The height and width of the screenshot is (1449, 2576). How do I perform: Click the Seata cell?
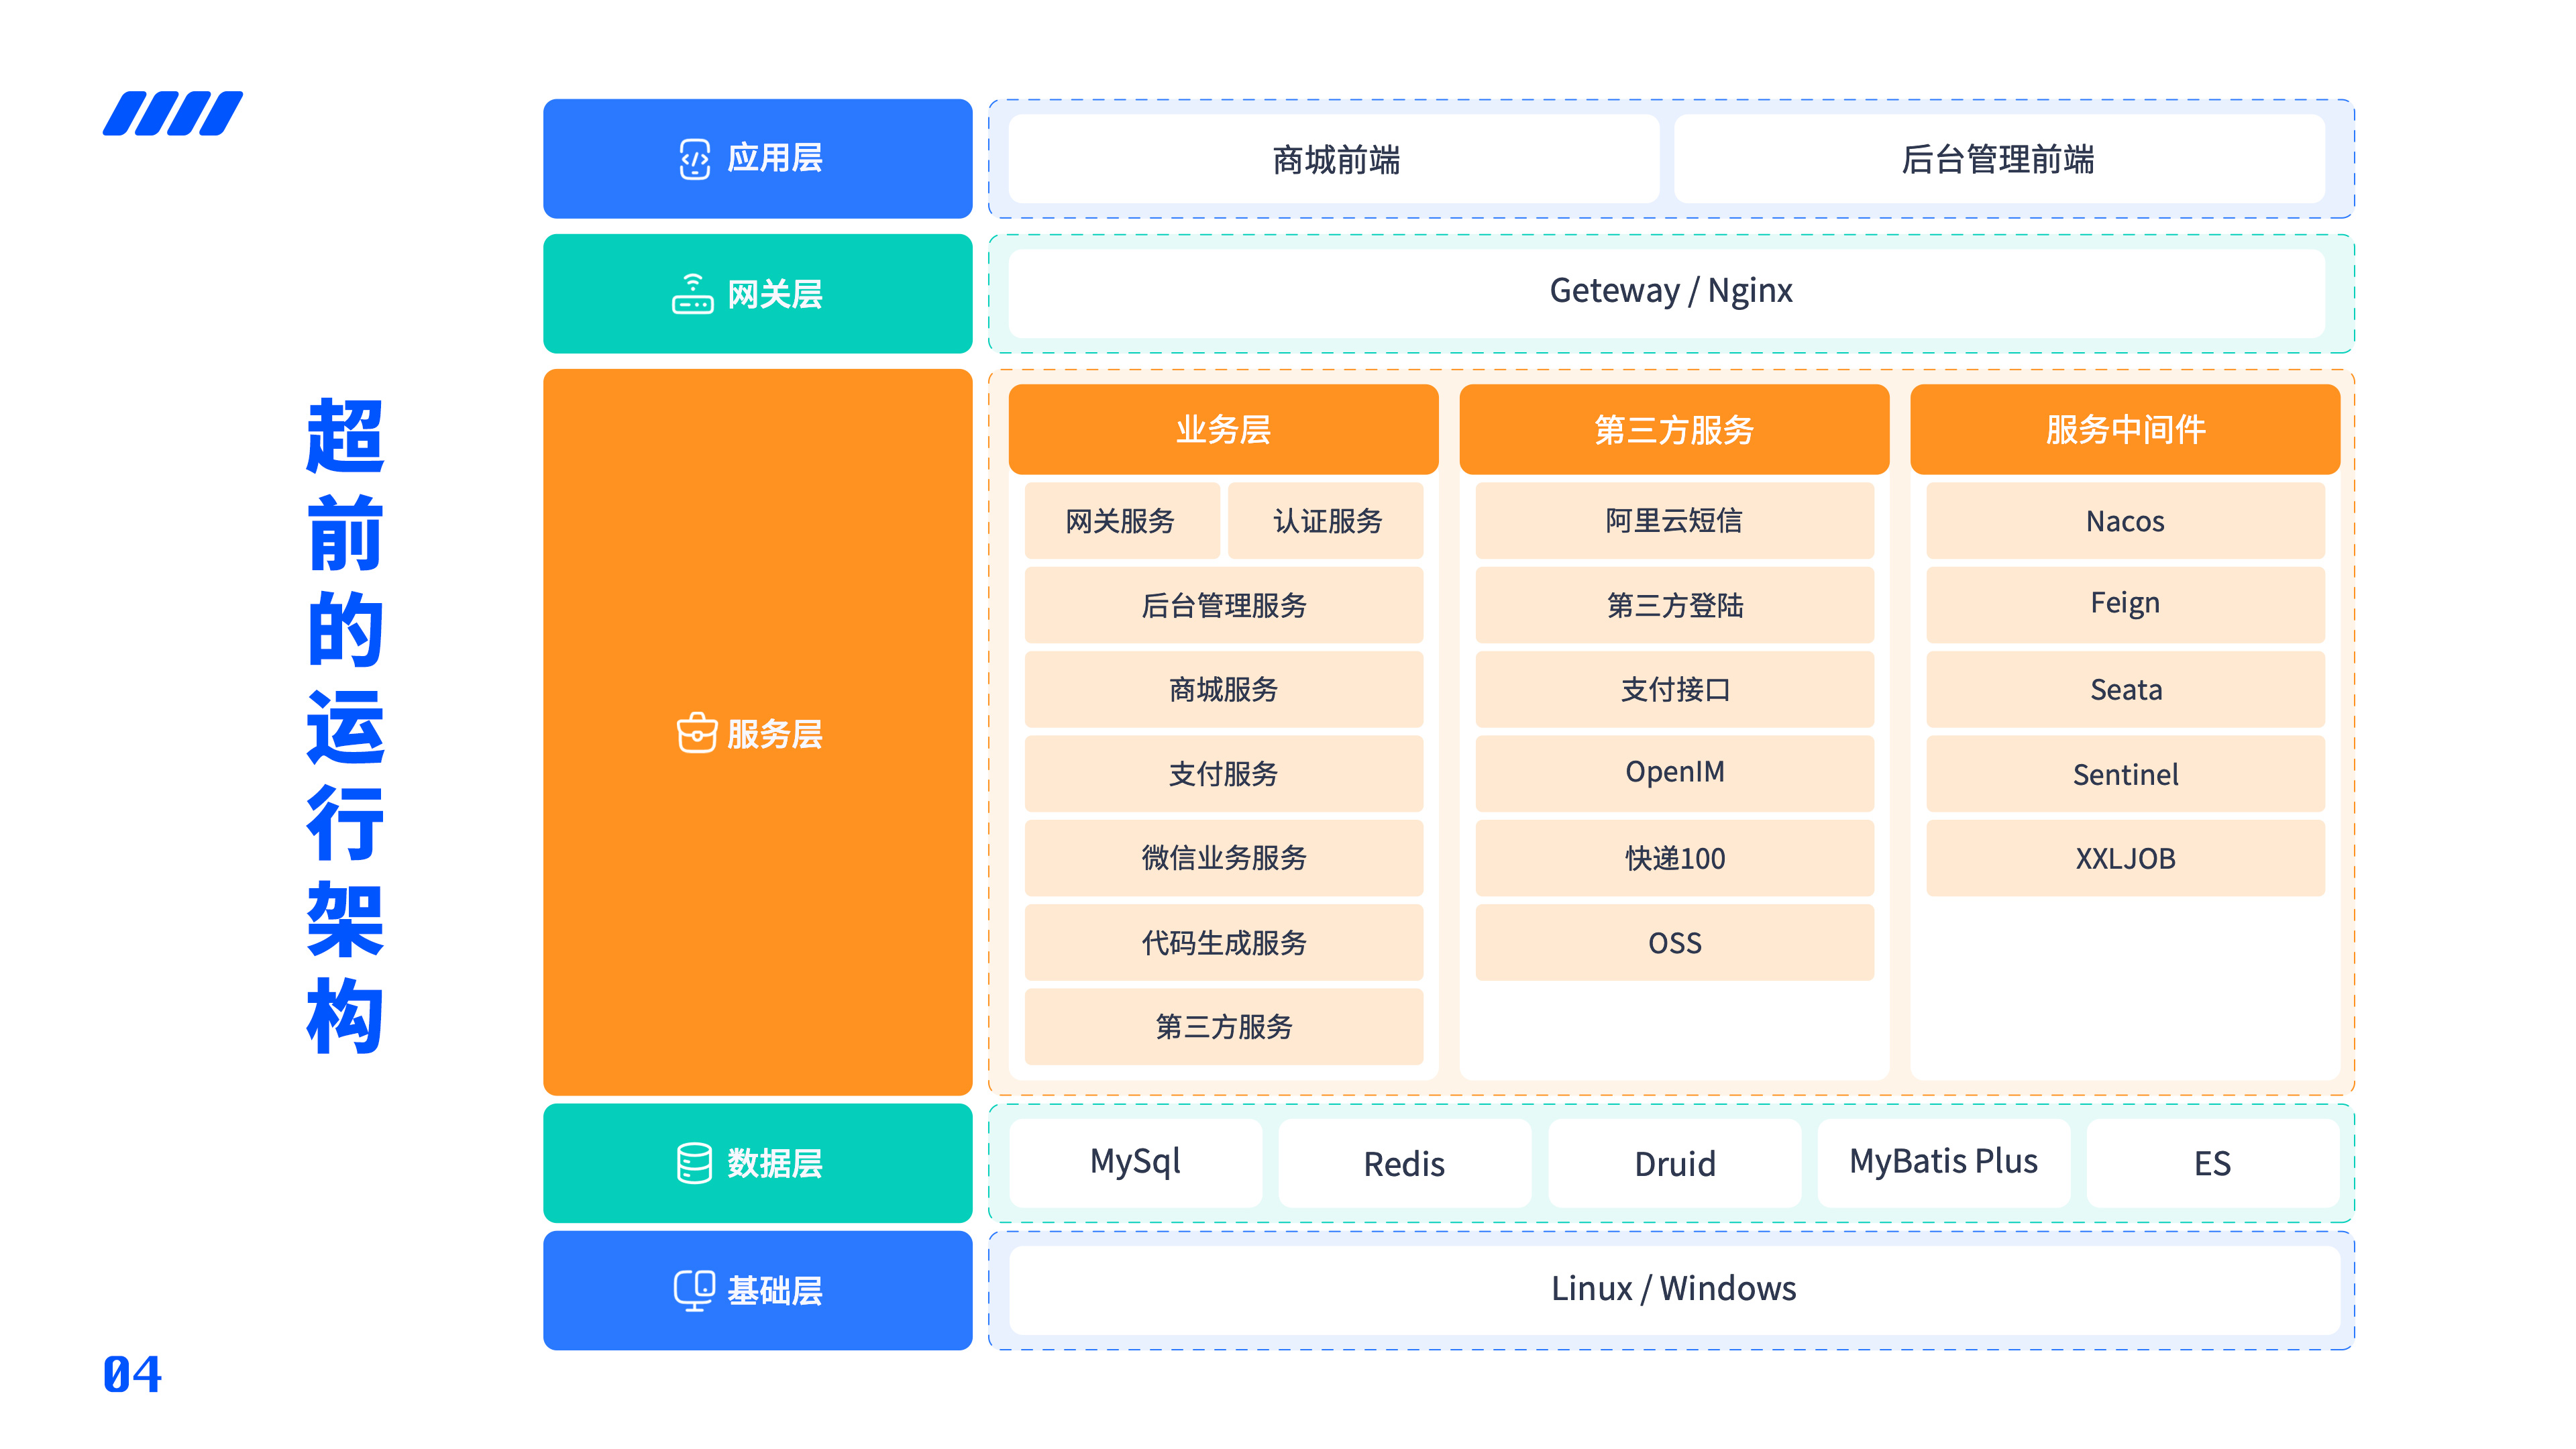[2126, 689]
